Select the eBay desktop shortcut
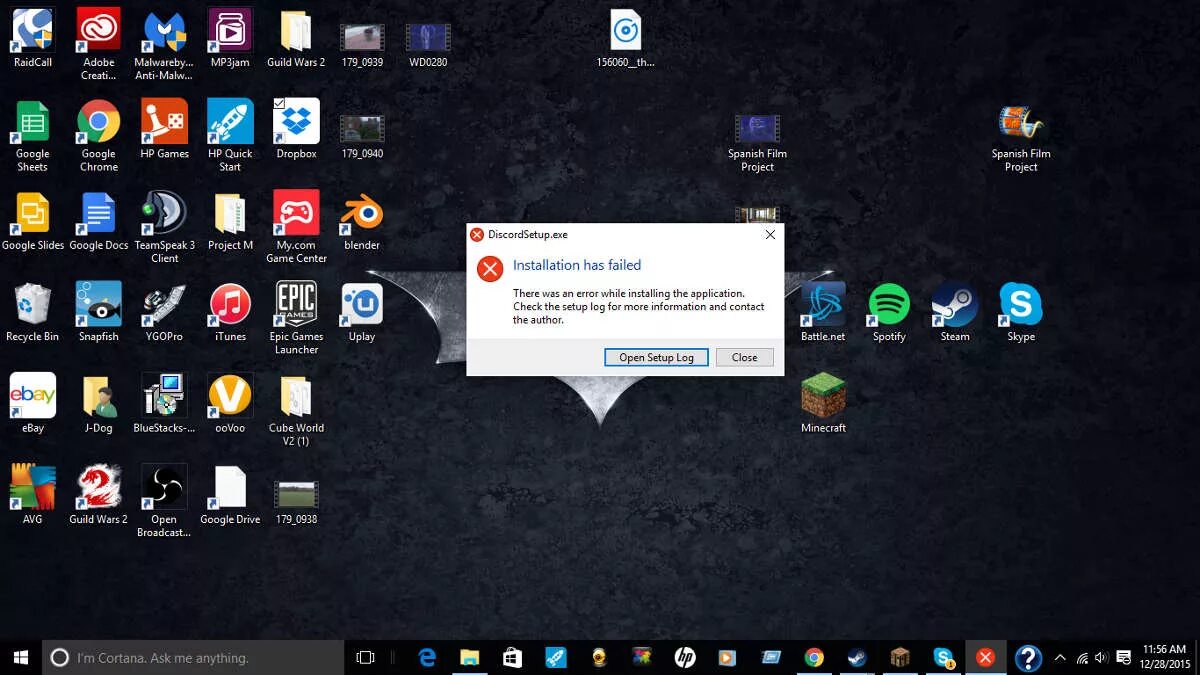 (33, 403)
